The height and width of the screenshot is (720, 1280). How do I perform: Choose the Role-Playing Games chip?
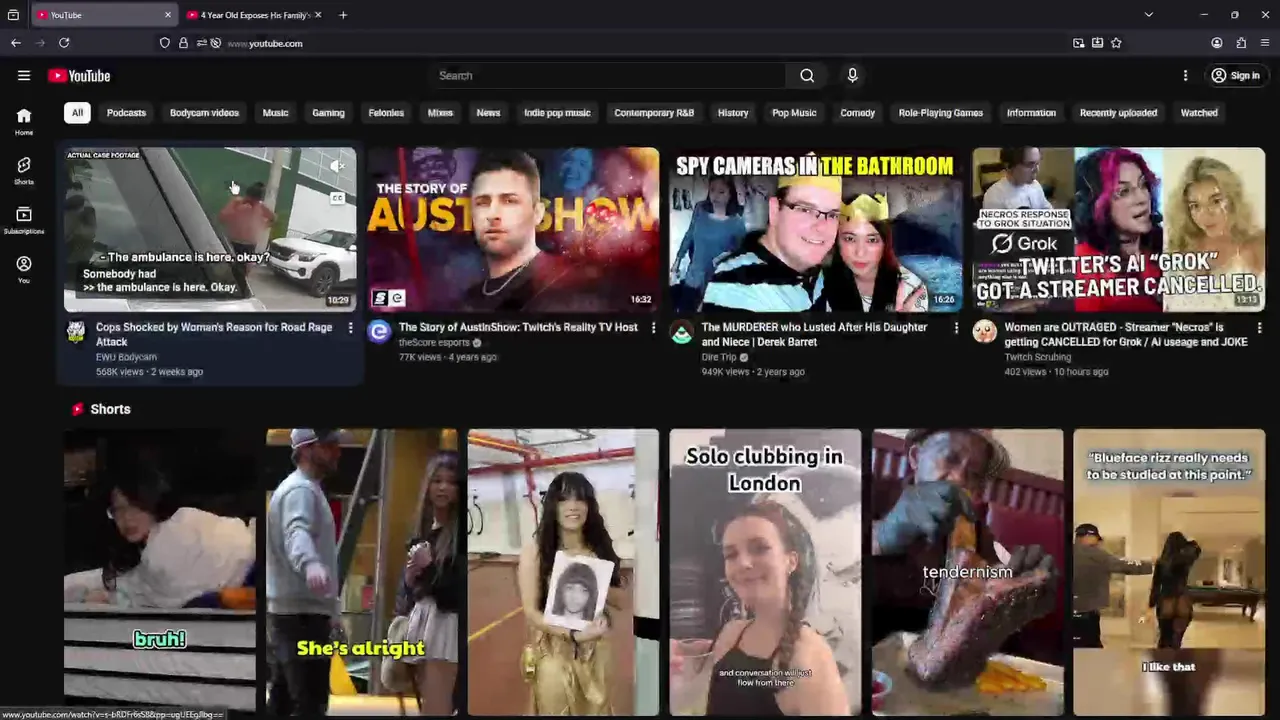[941, 113]
